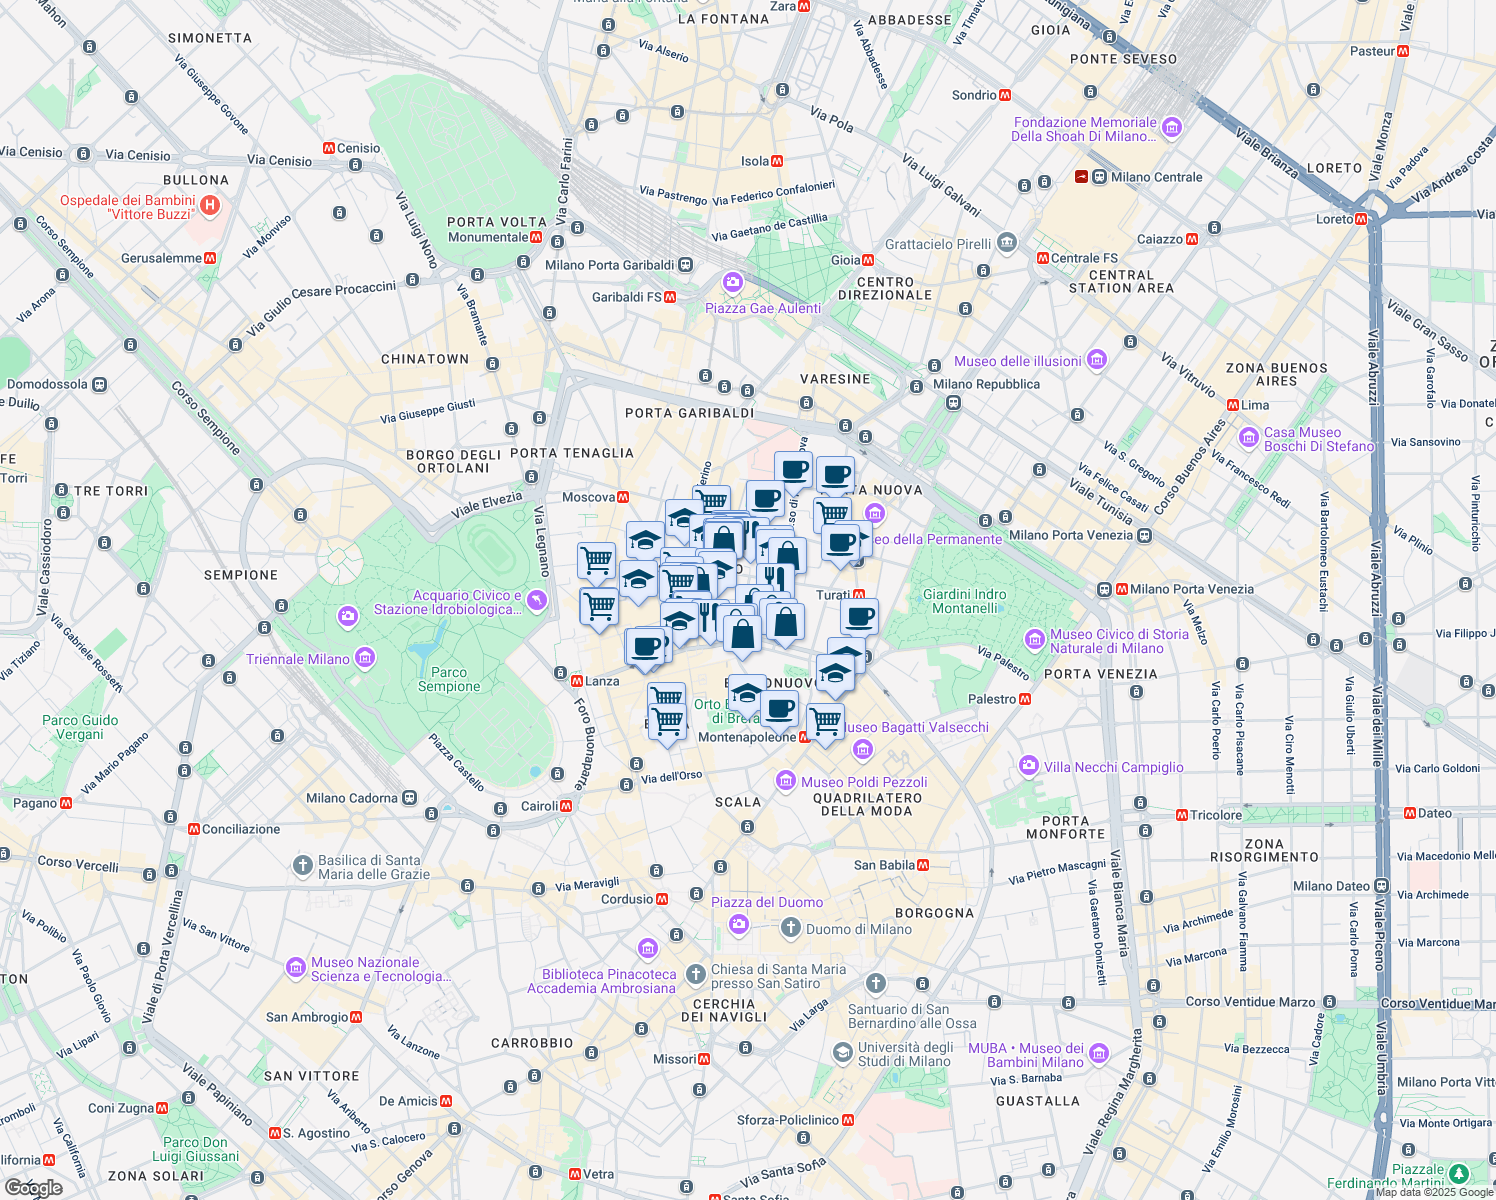
Task: Click the Biblioteca Pinacoteca Accademia Ambrosiana pin
Action: (647, 947)
